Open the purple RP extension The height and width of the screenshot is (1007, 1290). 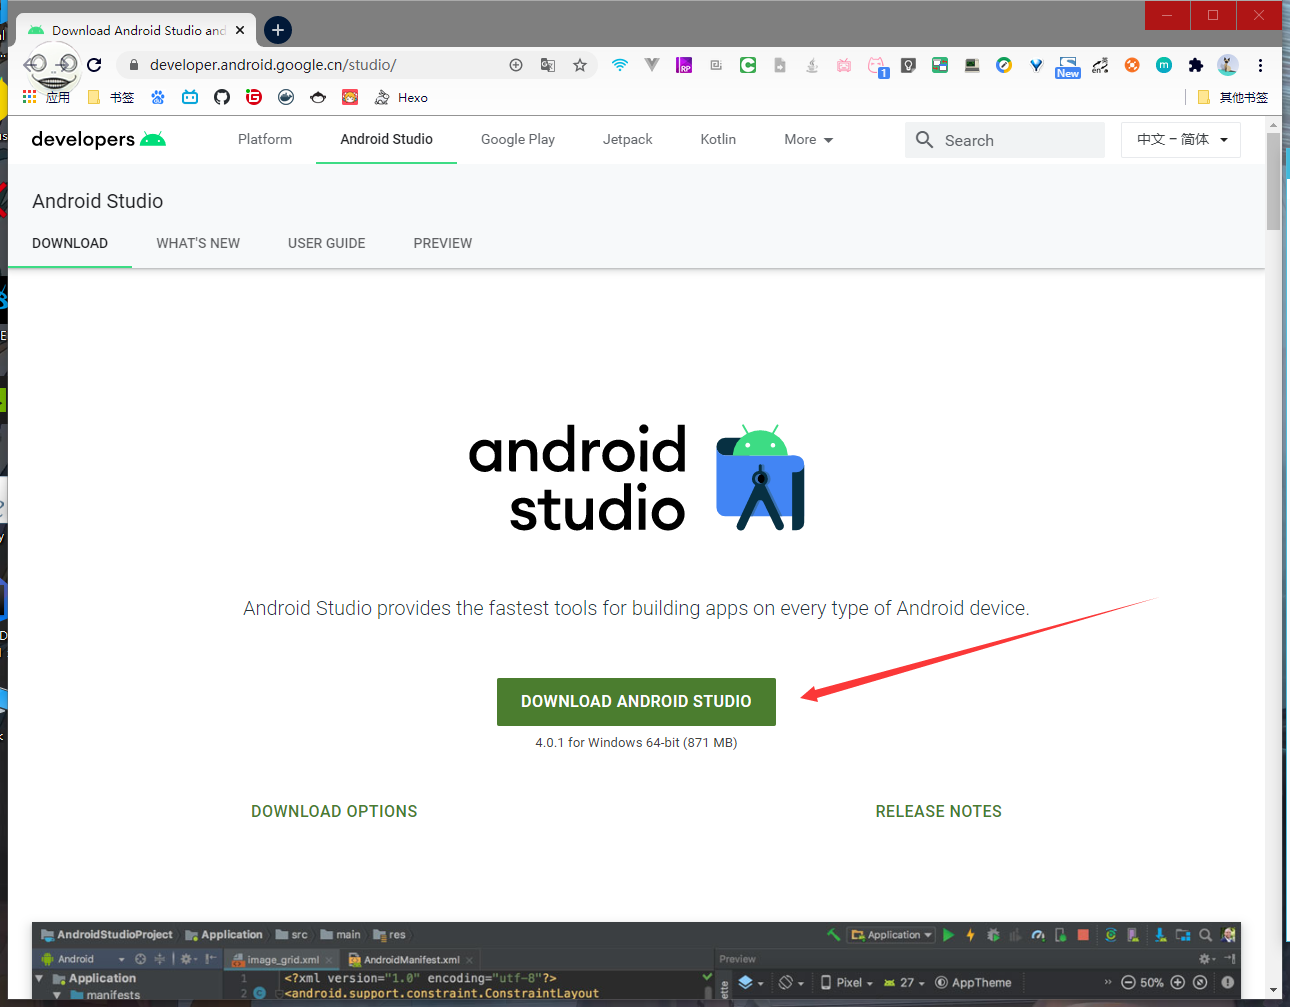tap(684, 65)
